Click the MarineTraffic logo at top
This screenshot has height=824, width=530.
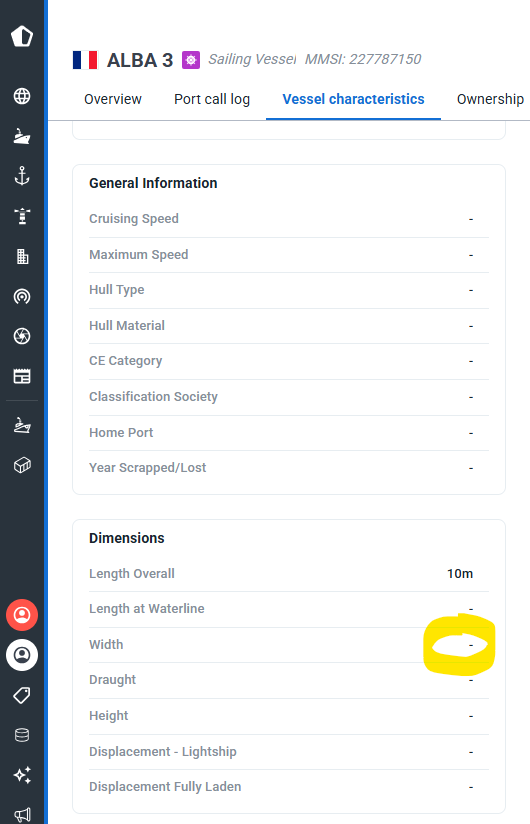(x=22, y=36)
